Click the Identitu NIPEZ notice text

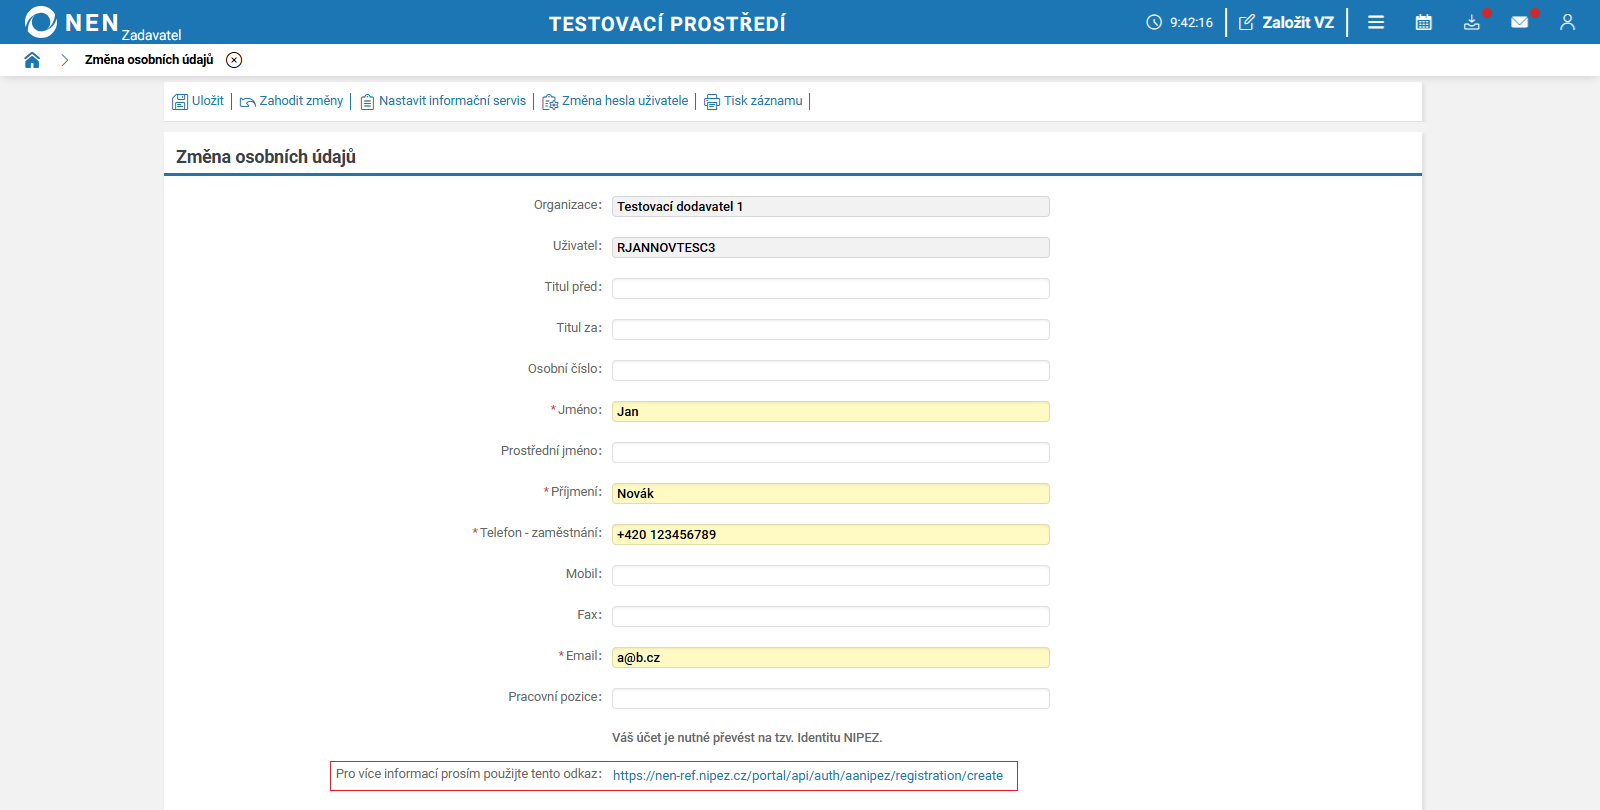point(747,738)
